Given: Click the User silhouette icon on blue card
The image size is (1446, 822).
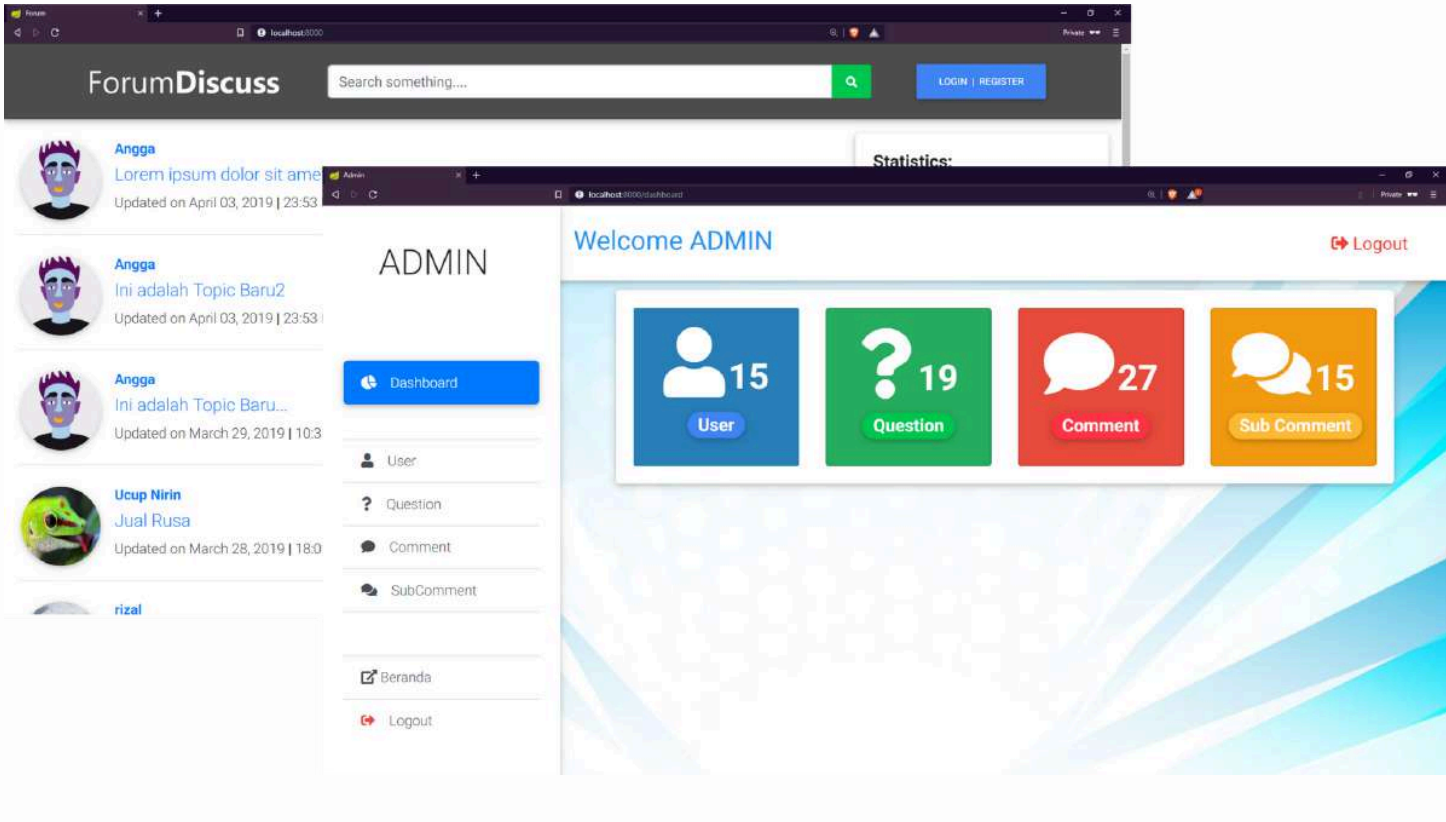Looking at the screenshot, I should coord(693,366).
